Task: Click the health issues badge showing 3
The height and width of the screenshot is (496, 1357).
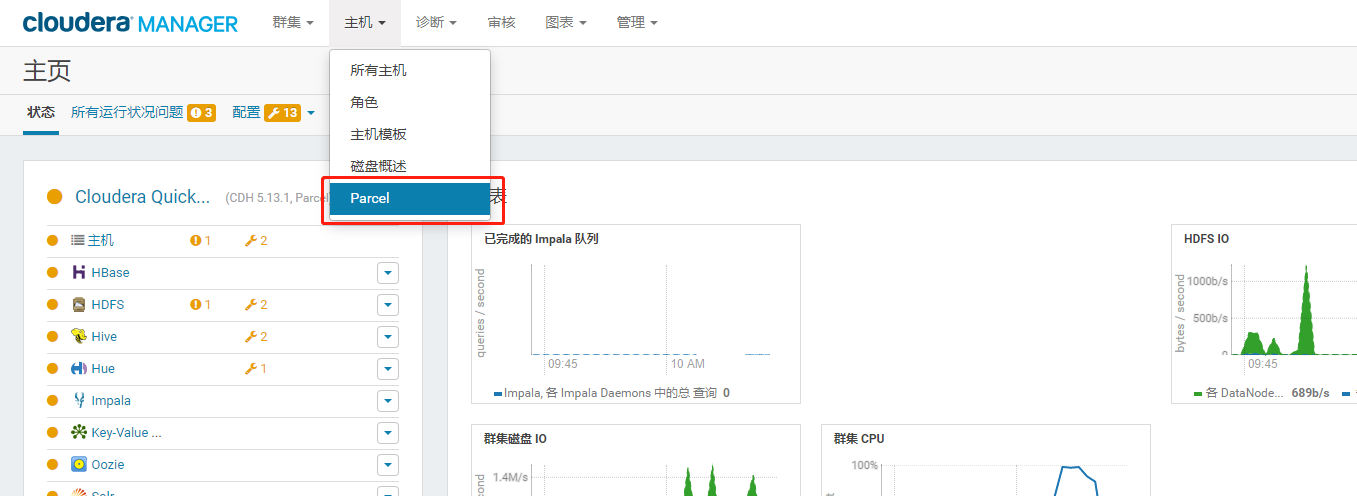Action: pos(201,113)
